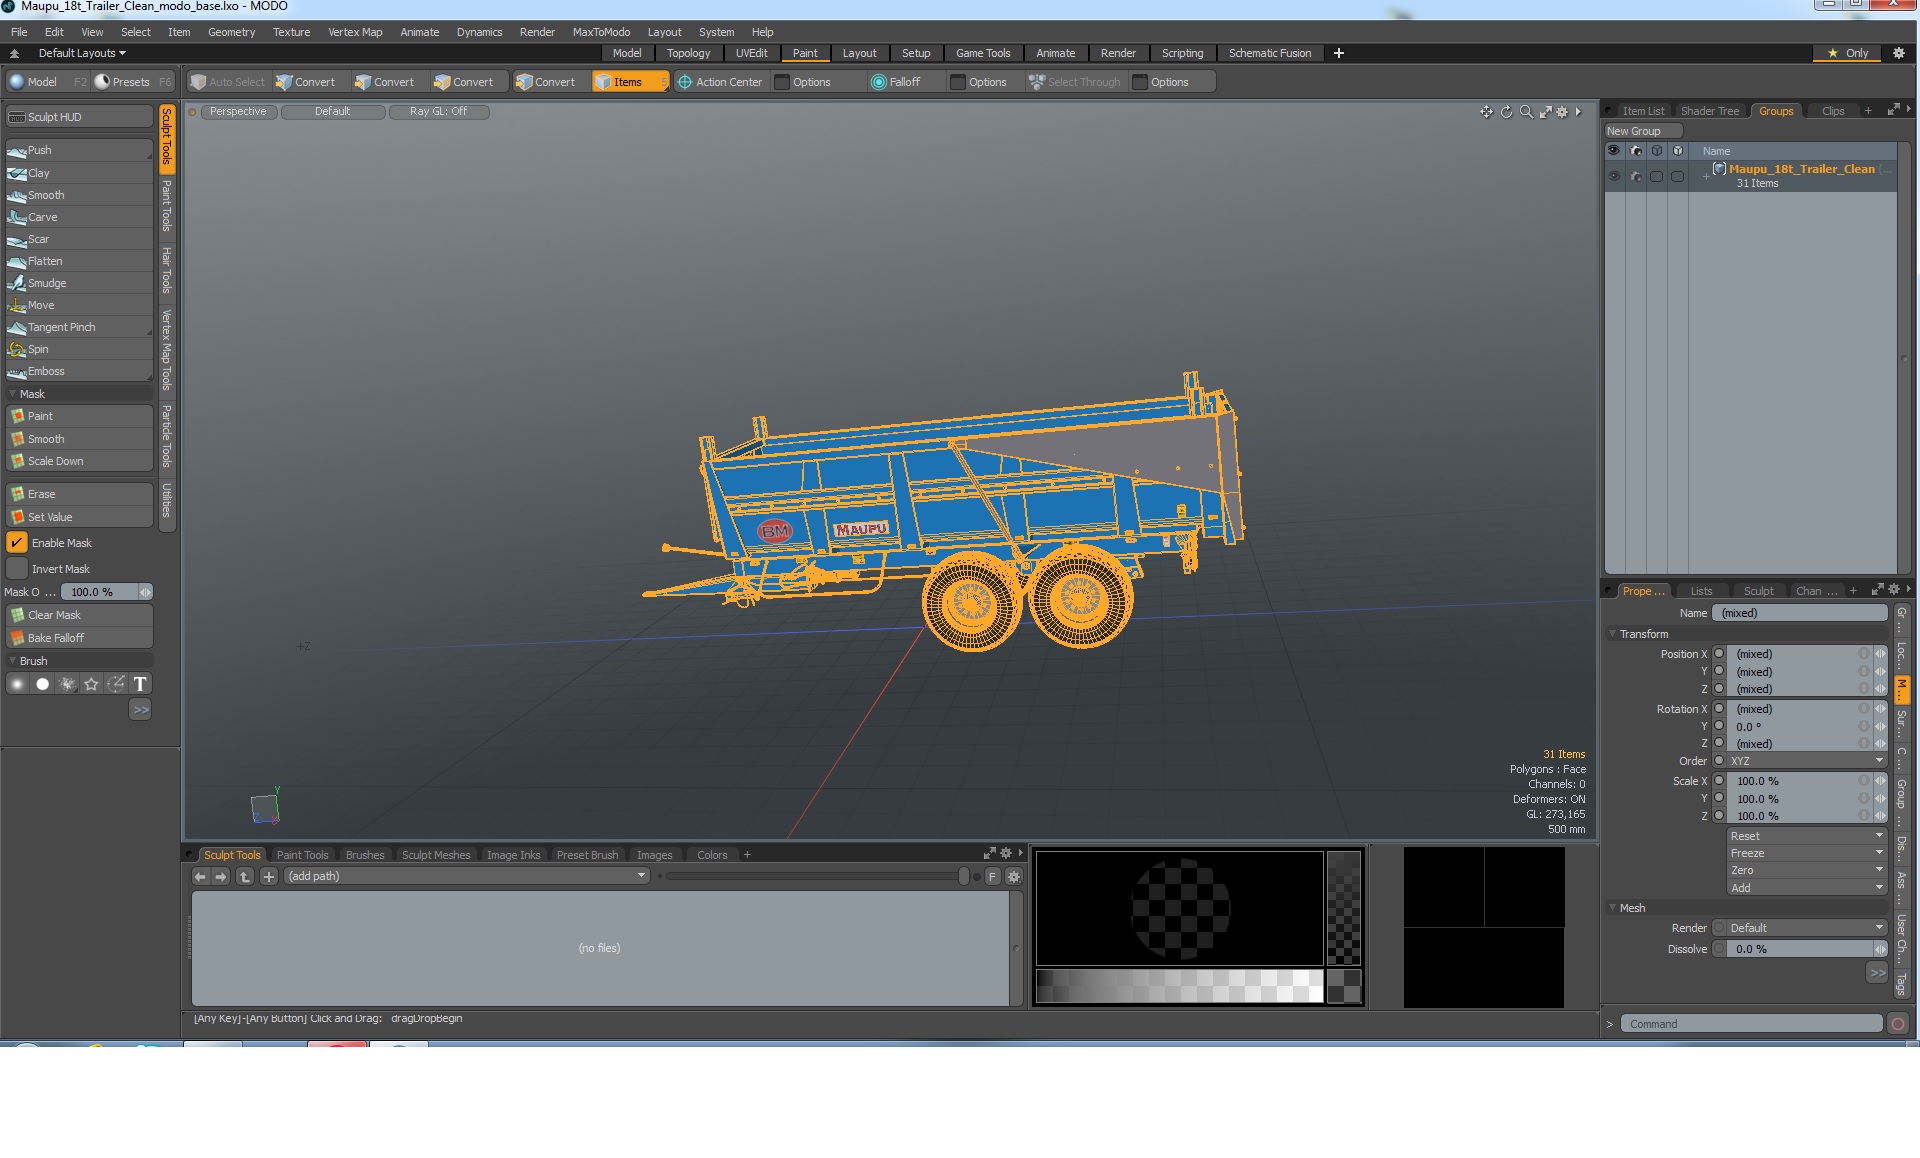The height and width of the screenshot is (1158, 1920).
Task: Toggle the Select Through Options checkbox
Action: (1140, 82)
